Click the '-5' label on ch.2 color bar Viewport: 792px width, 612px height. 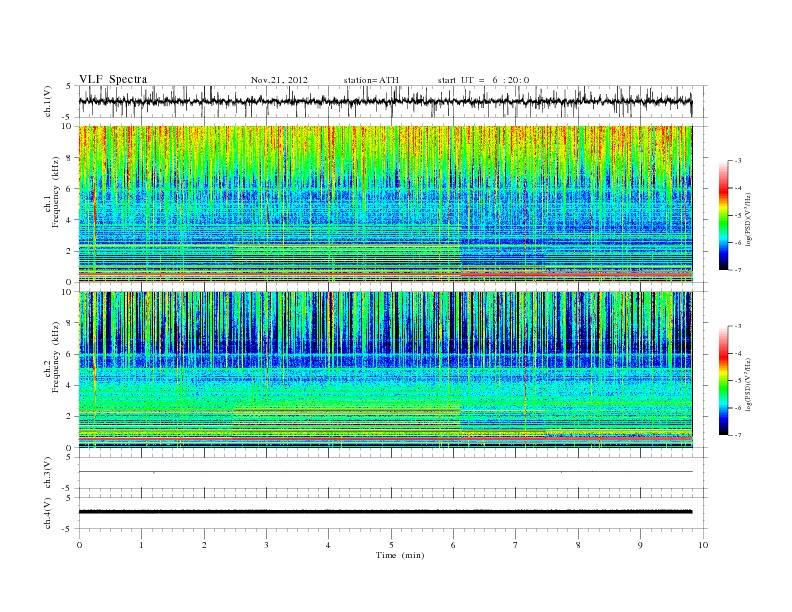[x=738, y=380]
